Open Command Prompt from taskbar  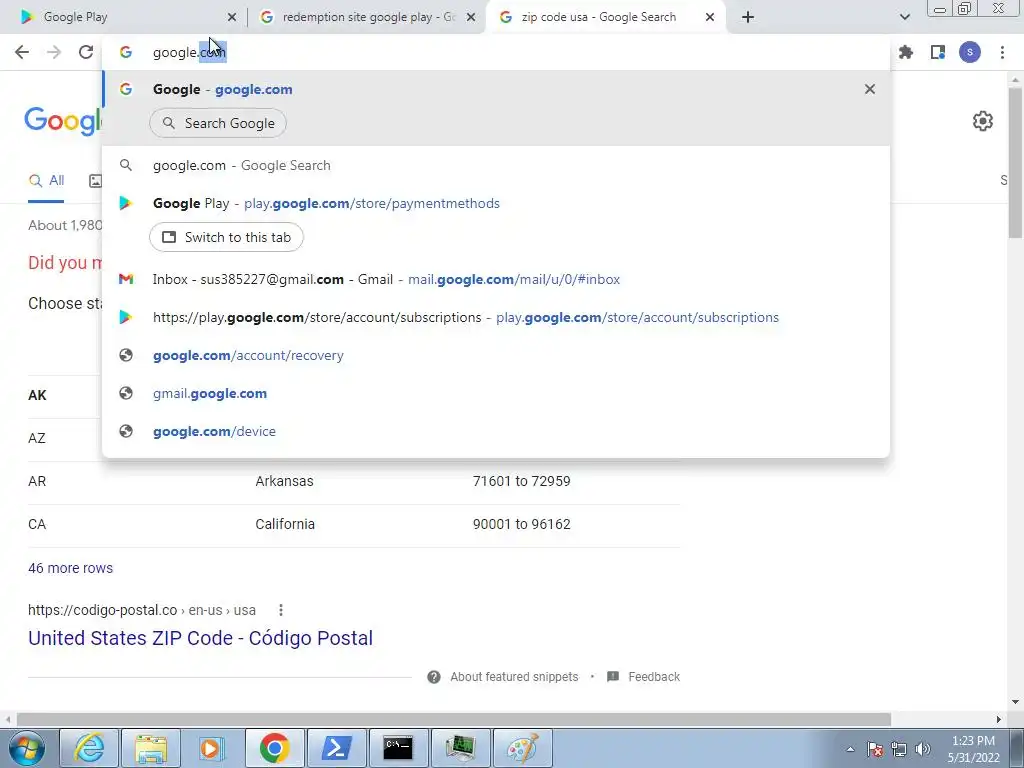pyautogui.click(x=398, y=748)
